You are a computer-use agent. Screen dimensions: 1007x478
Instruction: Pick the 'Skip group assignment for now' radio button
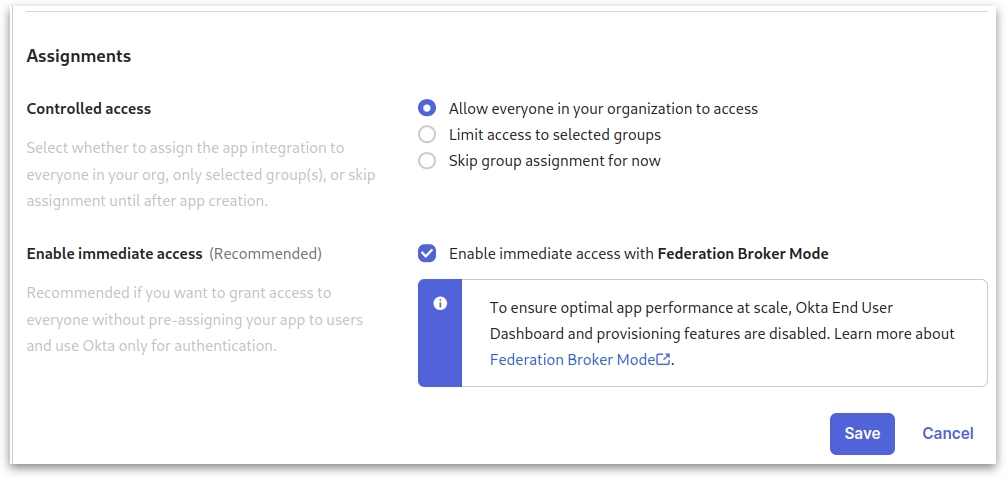[x=427, y=161]
